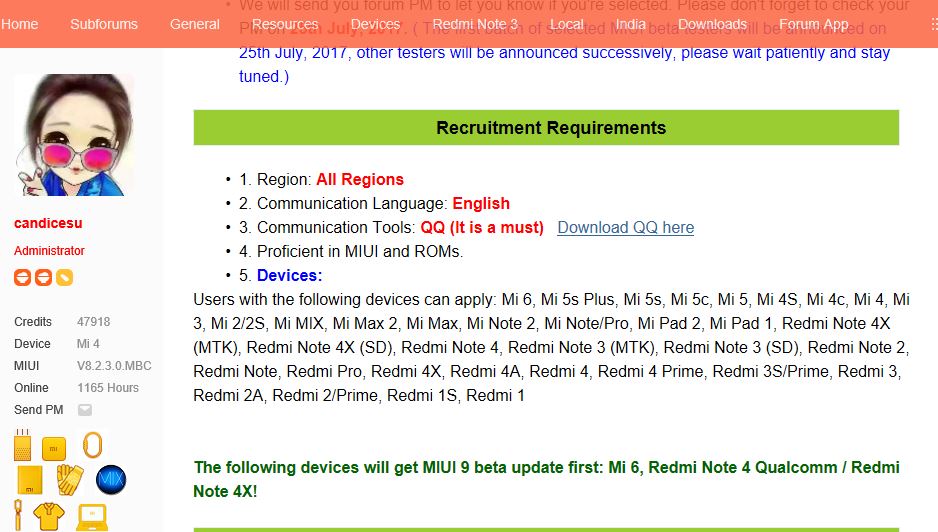Open the Downloads navigation item
Viewport: 938px width, 532px height.
pyautogui.click(x=712, y=24)
